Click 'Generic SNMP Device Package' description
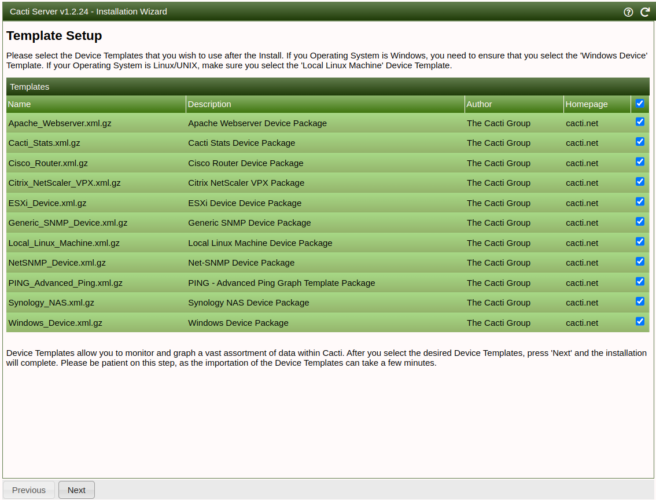 pyautogui.click(x=249, y=223)
